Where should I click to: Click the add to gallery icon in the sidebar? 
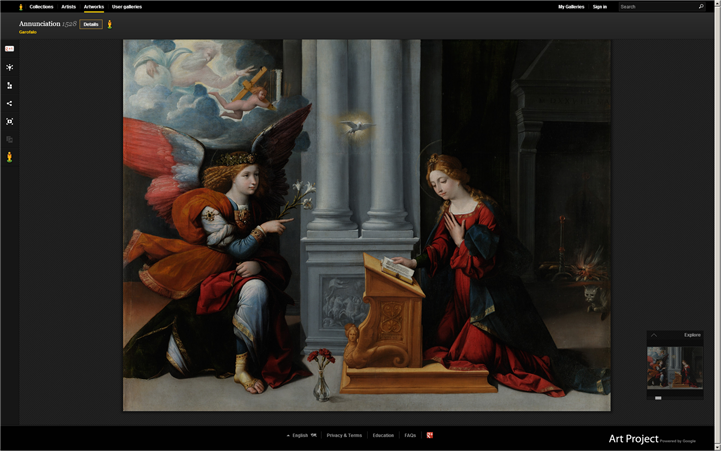coord(9,86)
